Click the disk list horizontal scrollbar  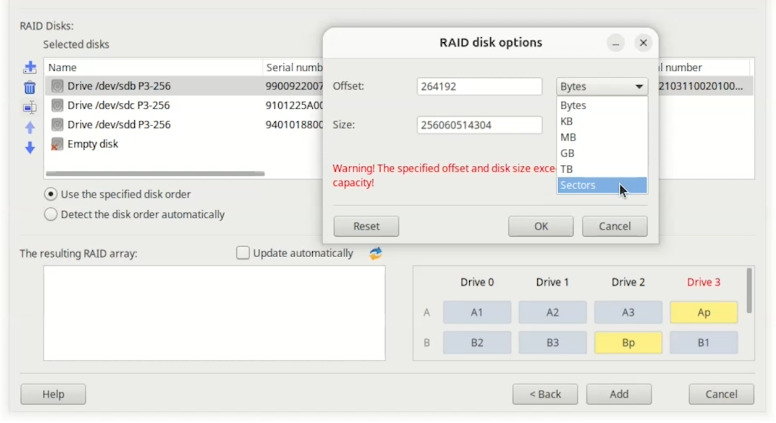point(155,174)
